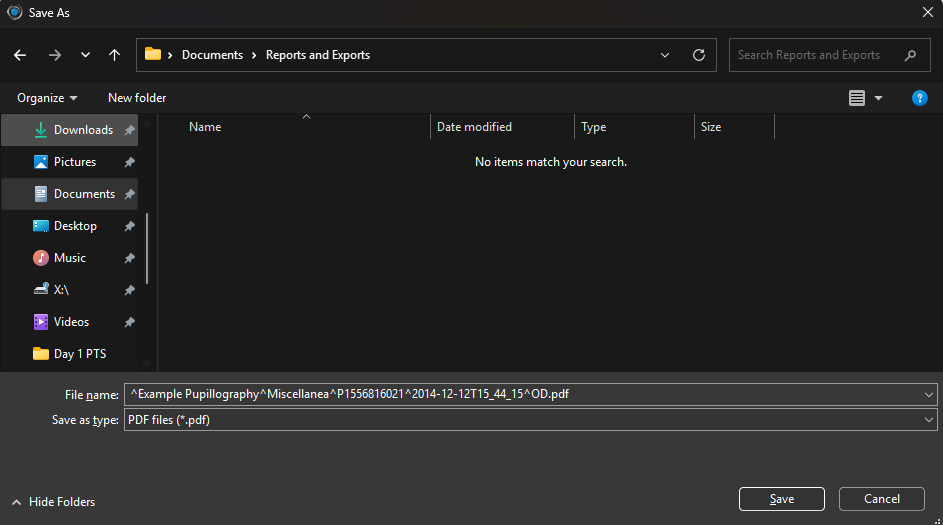
Task: Select the X:\ drive in sidebar
Action: pos(61,290)
